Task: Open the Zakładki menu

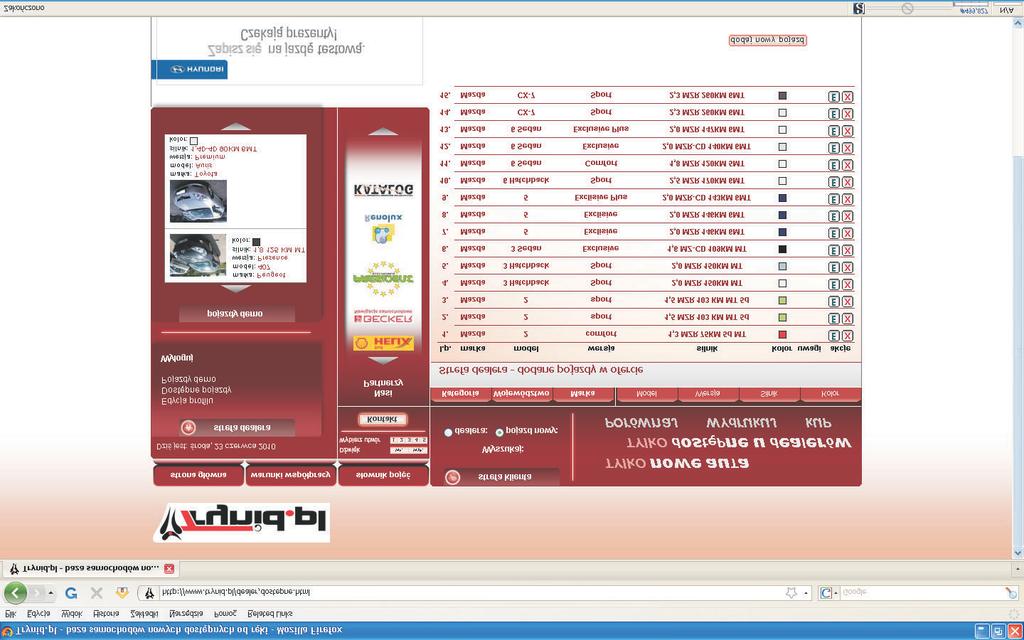Action: tap(144, 614)
